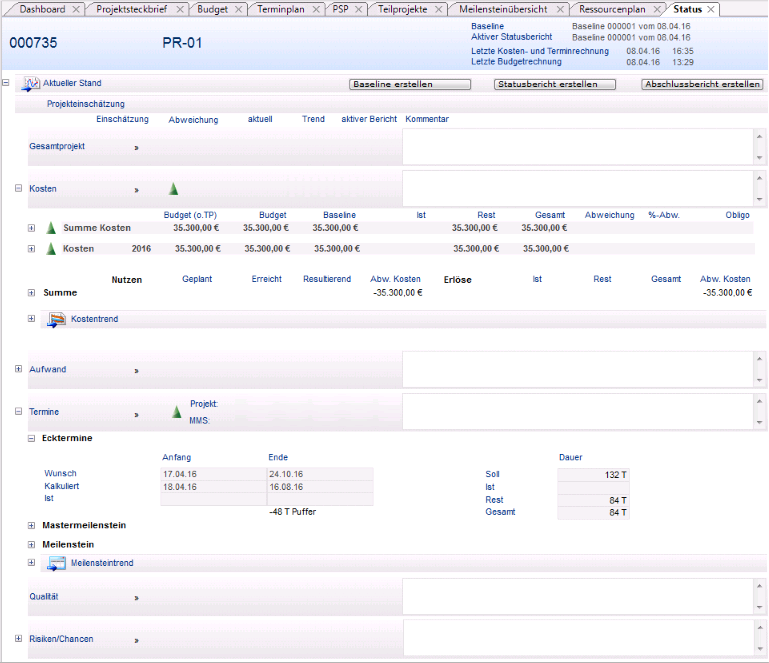
Task: Click the Gesamtprojekt link
Action: pos(57,146)
